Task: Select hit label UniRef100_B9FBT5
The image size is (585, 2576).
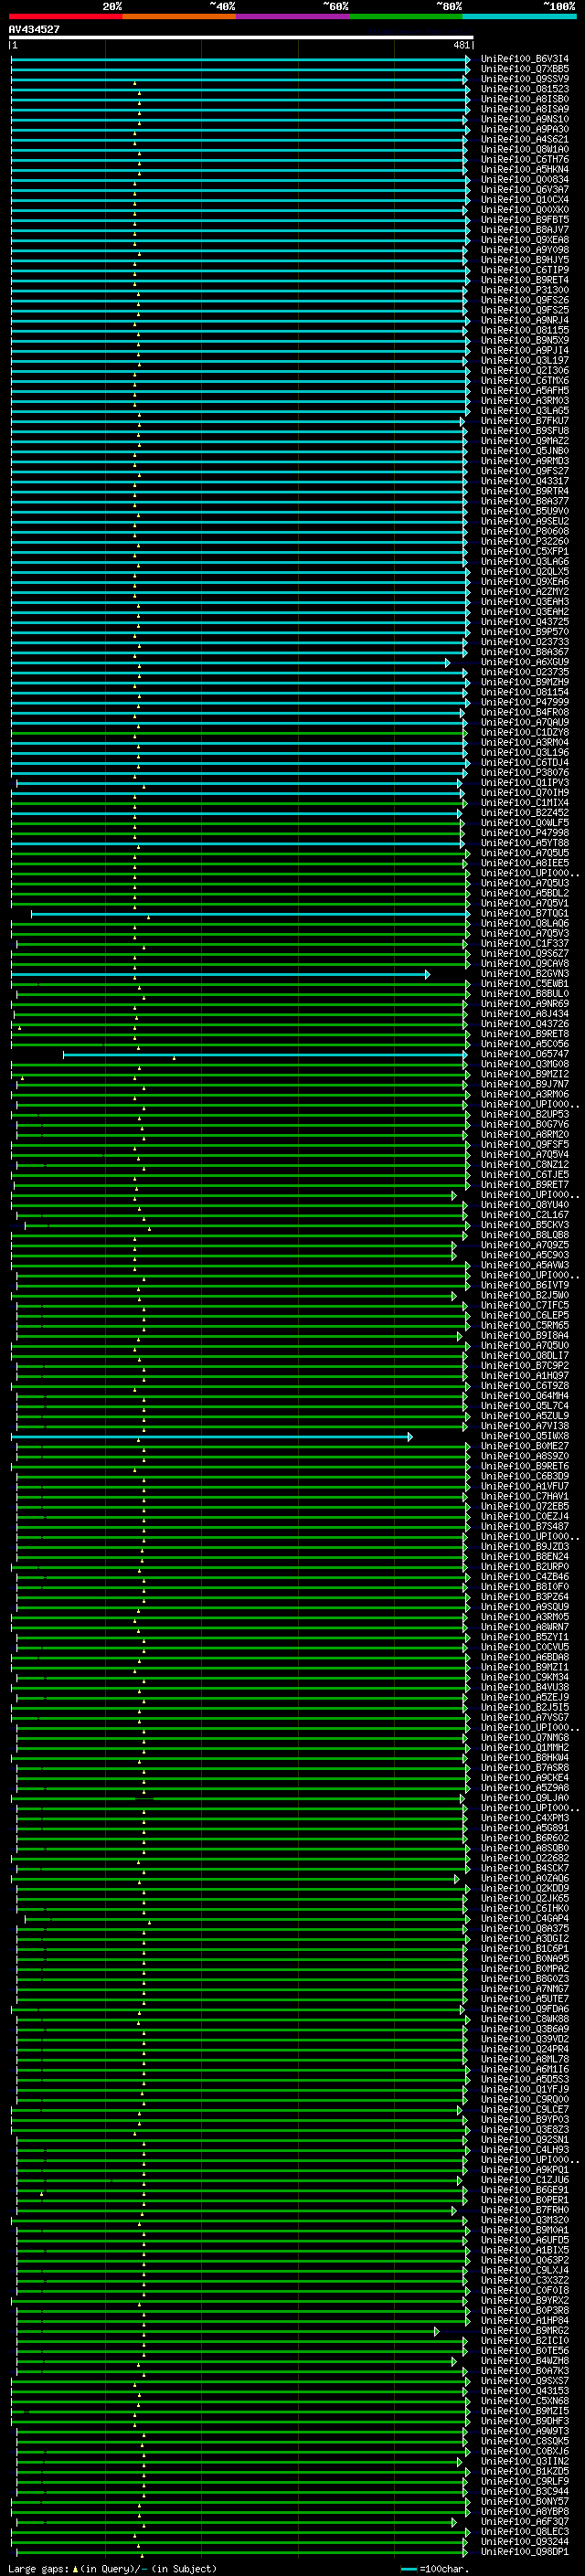Action: 525,220
